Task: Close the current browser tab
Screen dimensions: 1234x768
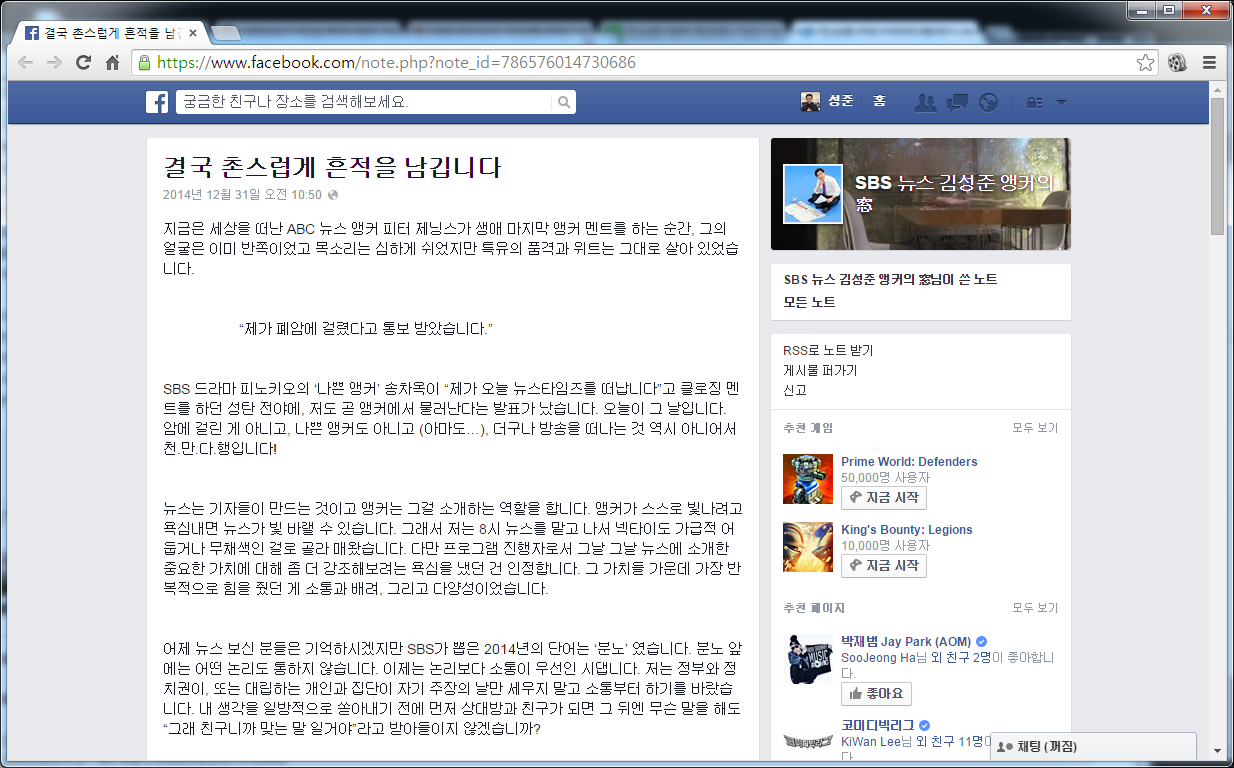Action: pyautogui.click(x=193, y=33)
